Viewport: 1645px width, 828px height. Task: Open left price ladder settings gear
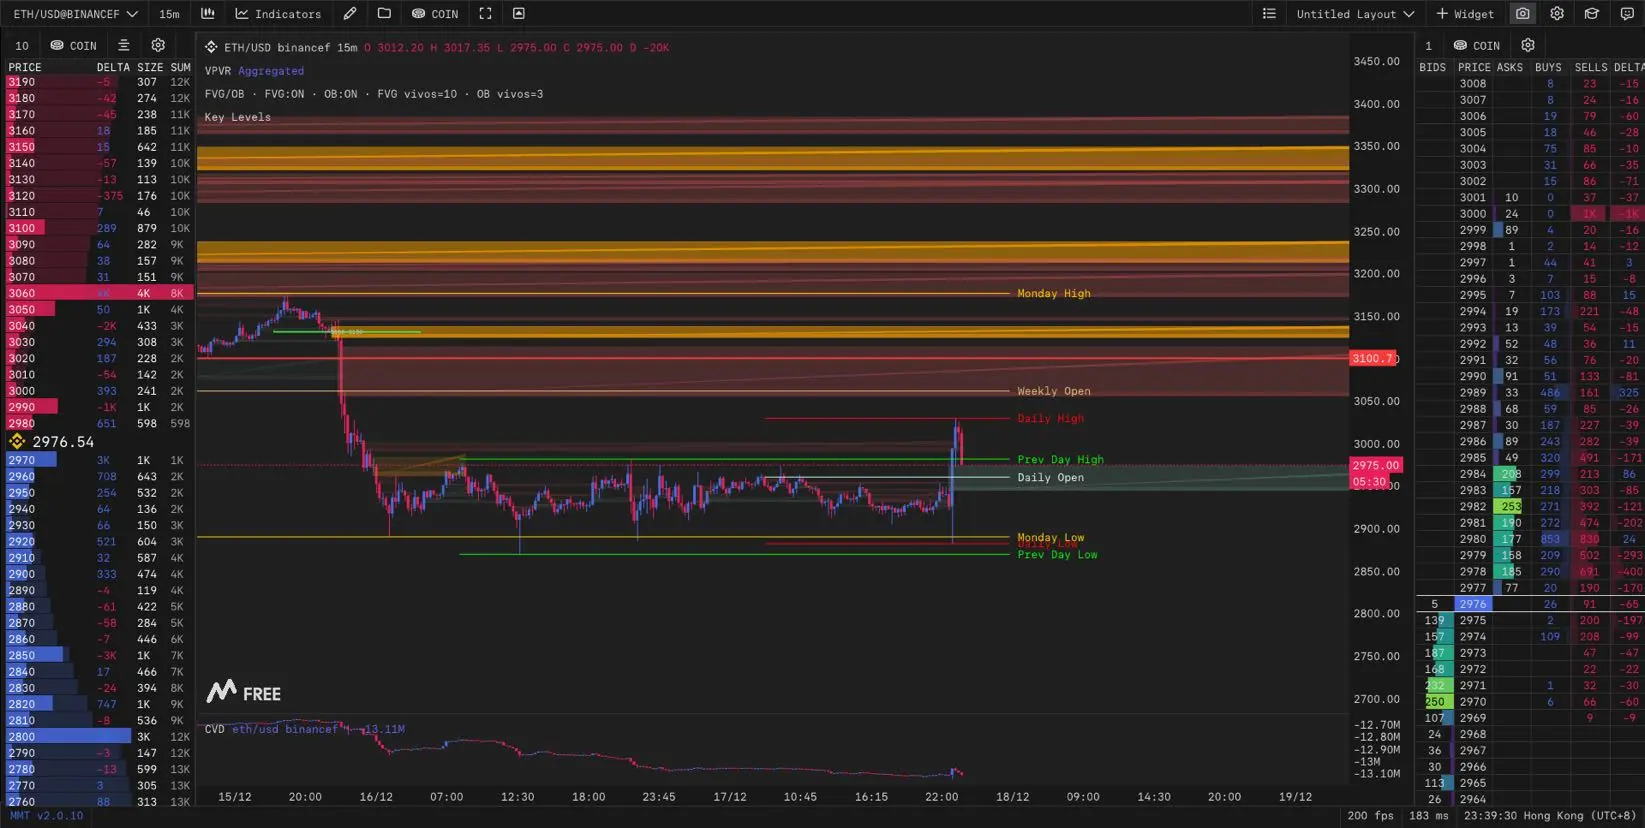click(158, 45)
